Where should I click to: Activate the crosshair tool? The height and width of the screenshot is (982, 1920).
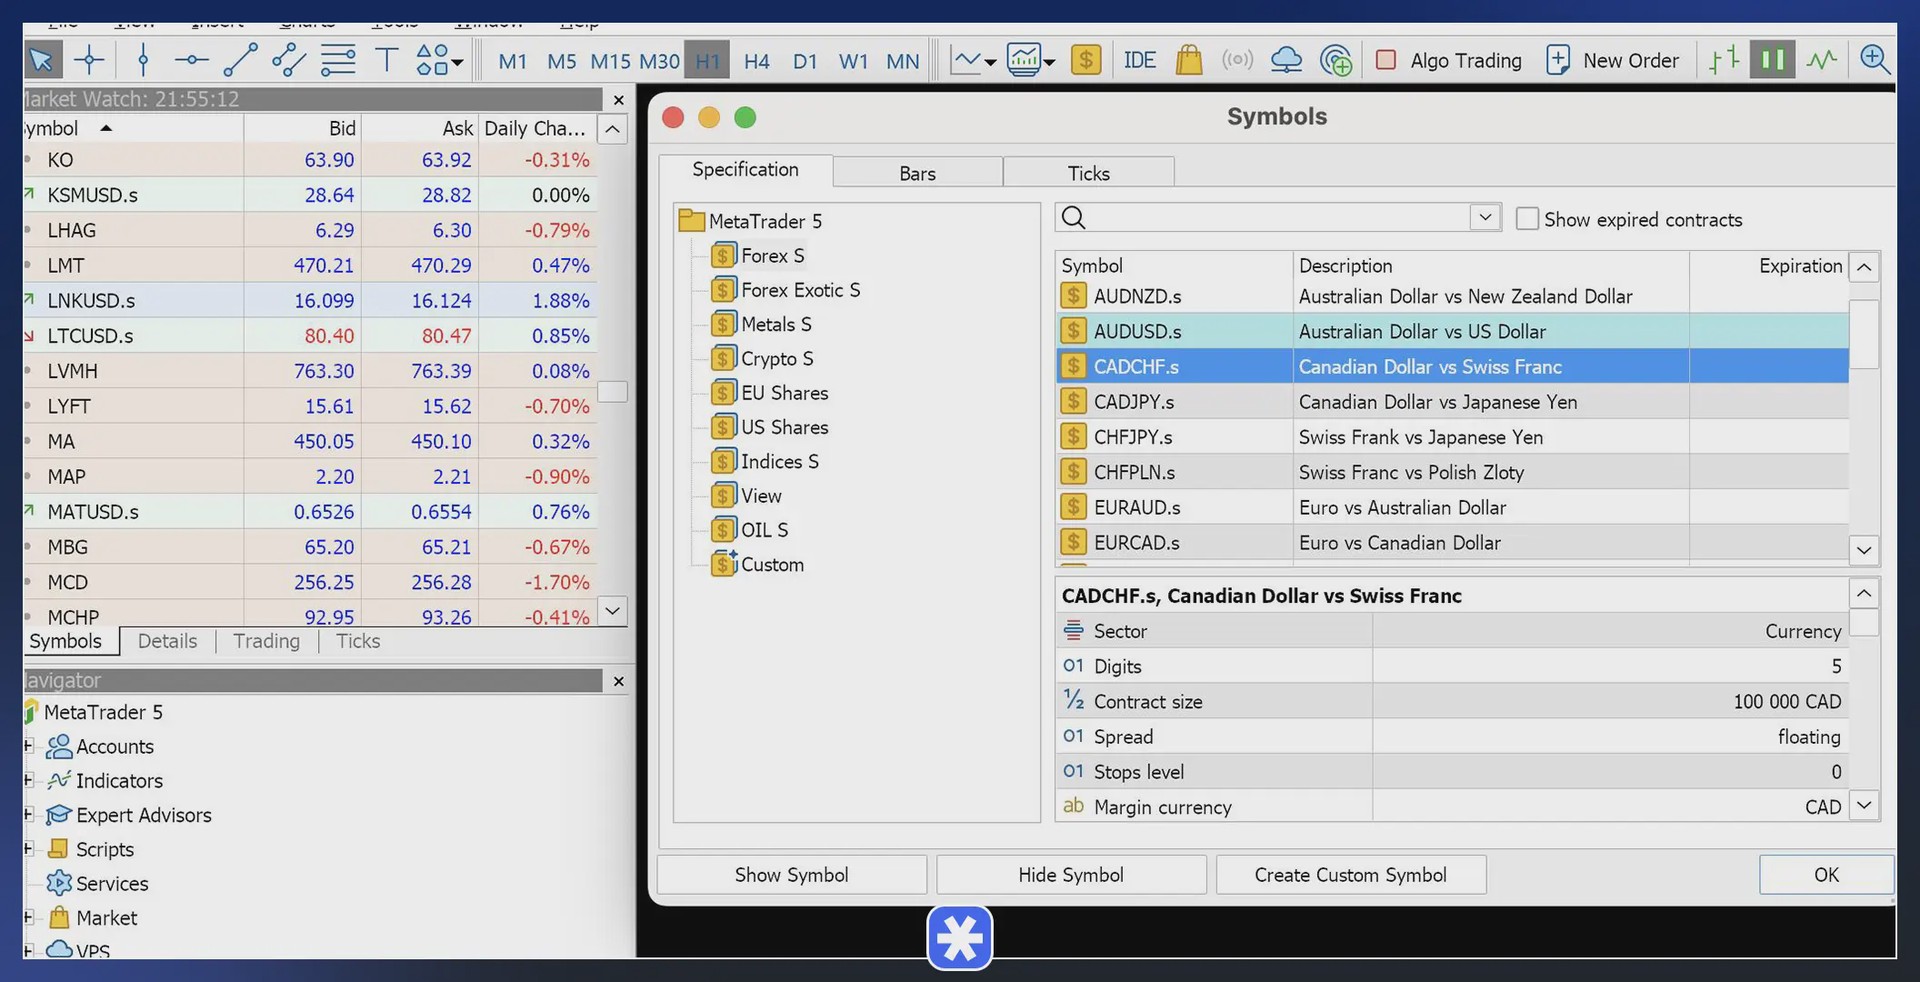coord(89,60)
